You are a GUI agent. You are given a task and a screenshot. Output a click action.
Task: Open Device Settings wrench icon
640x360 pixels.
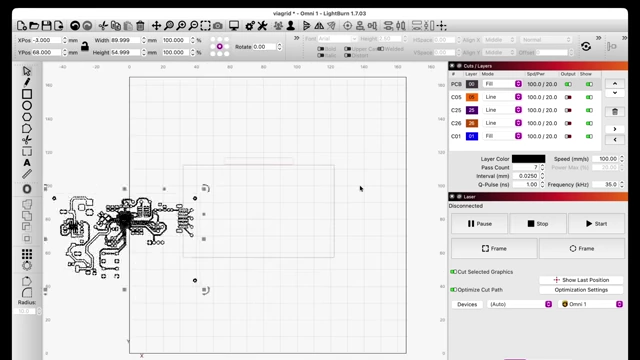click(x=262, y=26)
